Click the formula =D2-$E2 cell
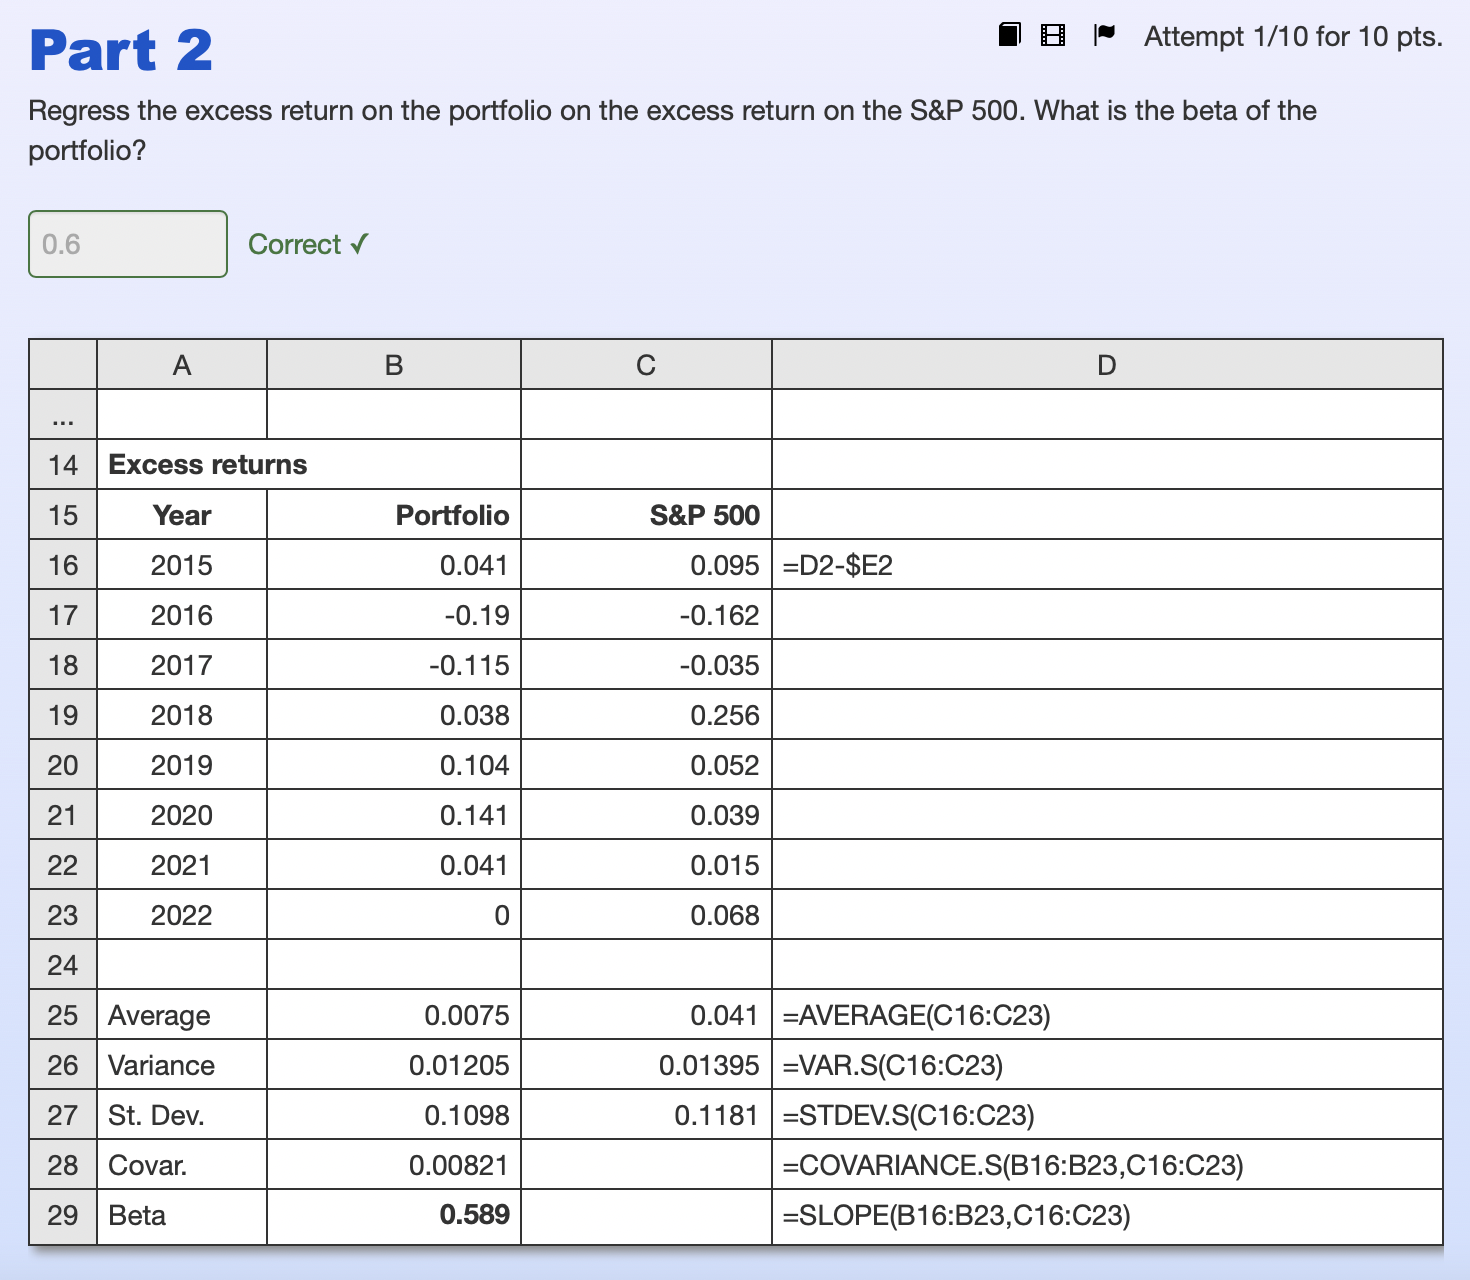The image size is (1470, 1280). 1107,565
